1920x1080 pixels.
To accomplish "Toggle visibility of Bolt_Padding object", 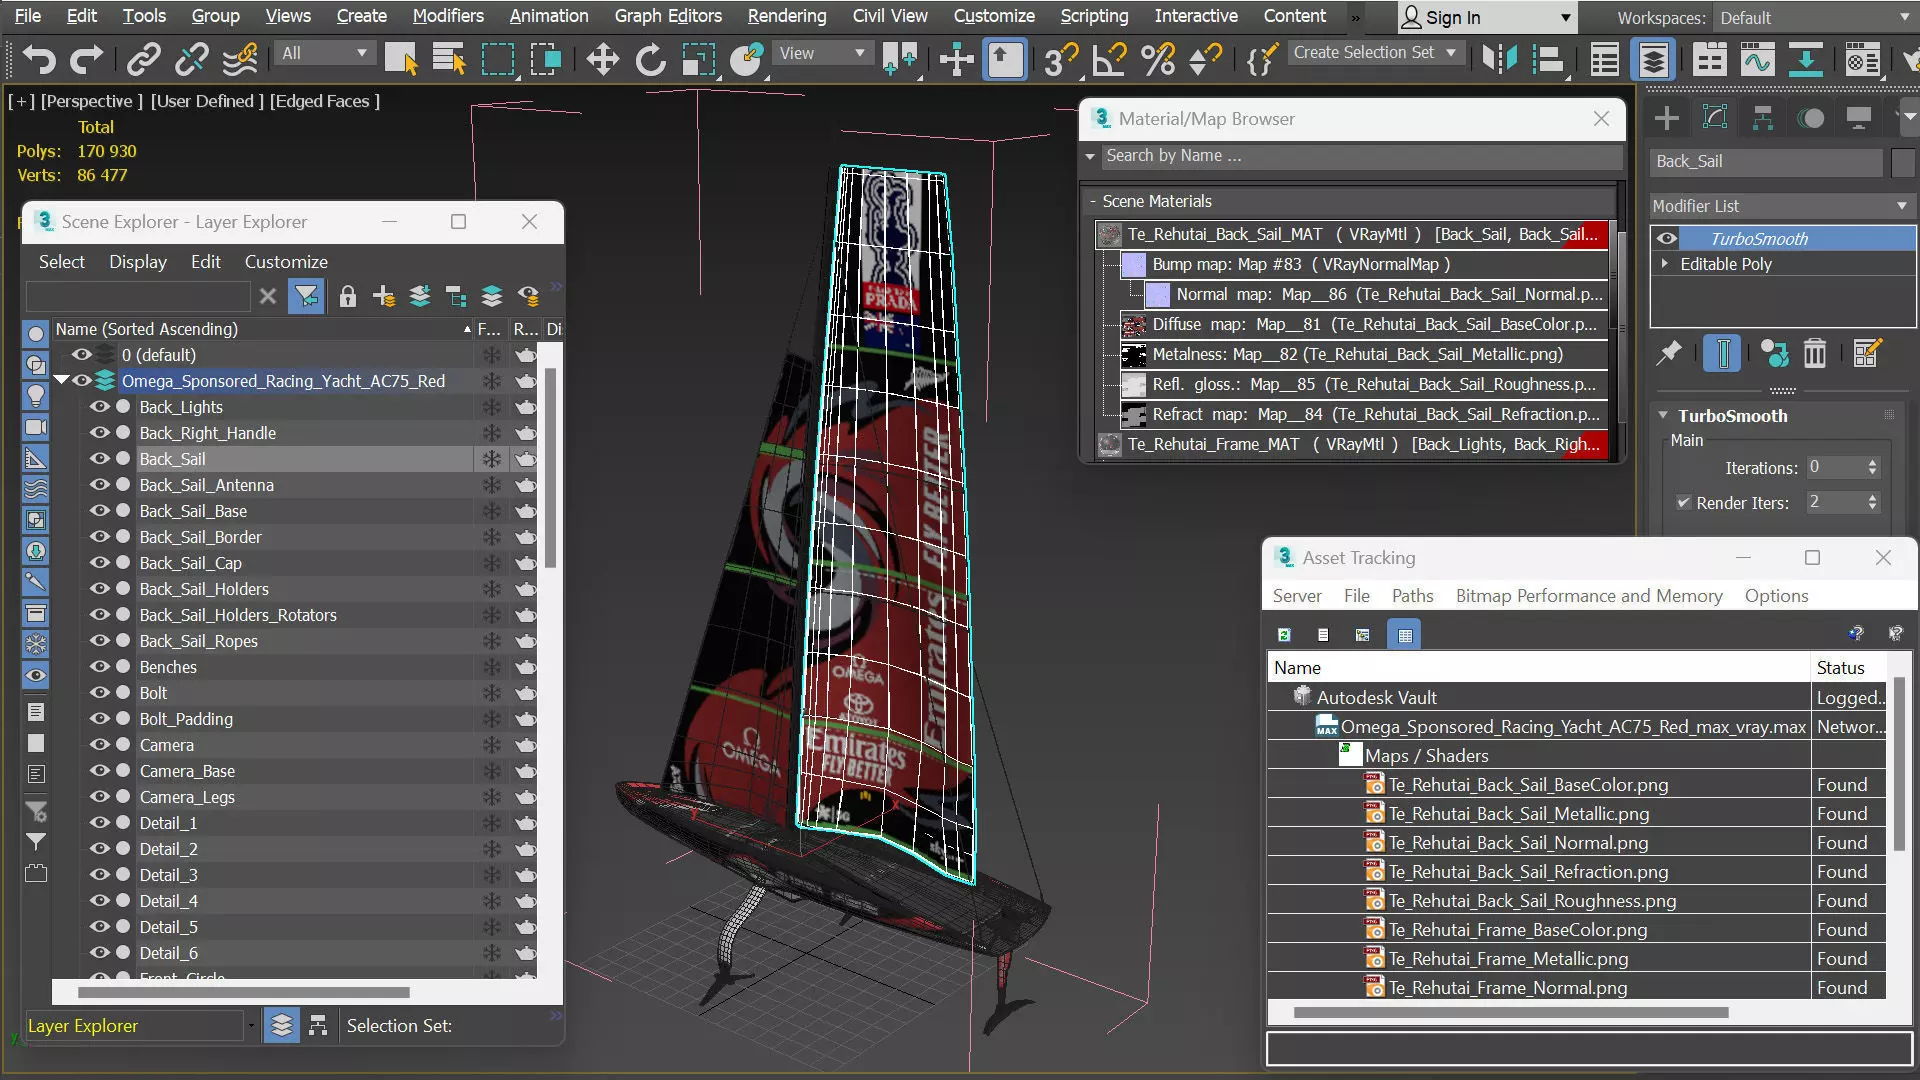I will (100, 719).
